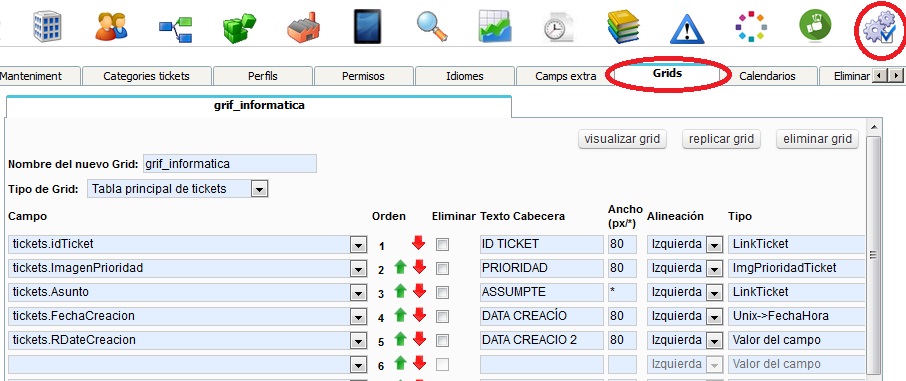Open Campo dropdown showing tickets.idTicket

[x=358, y=245]
